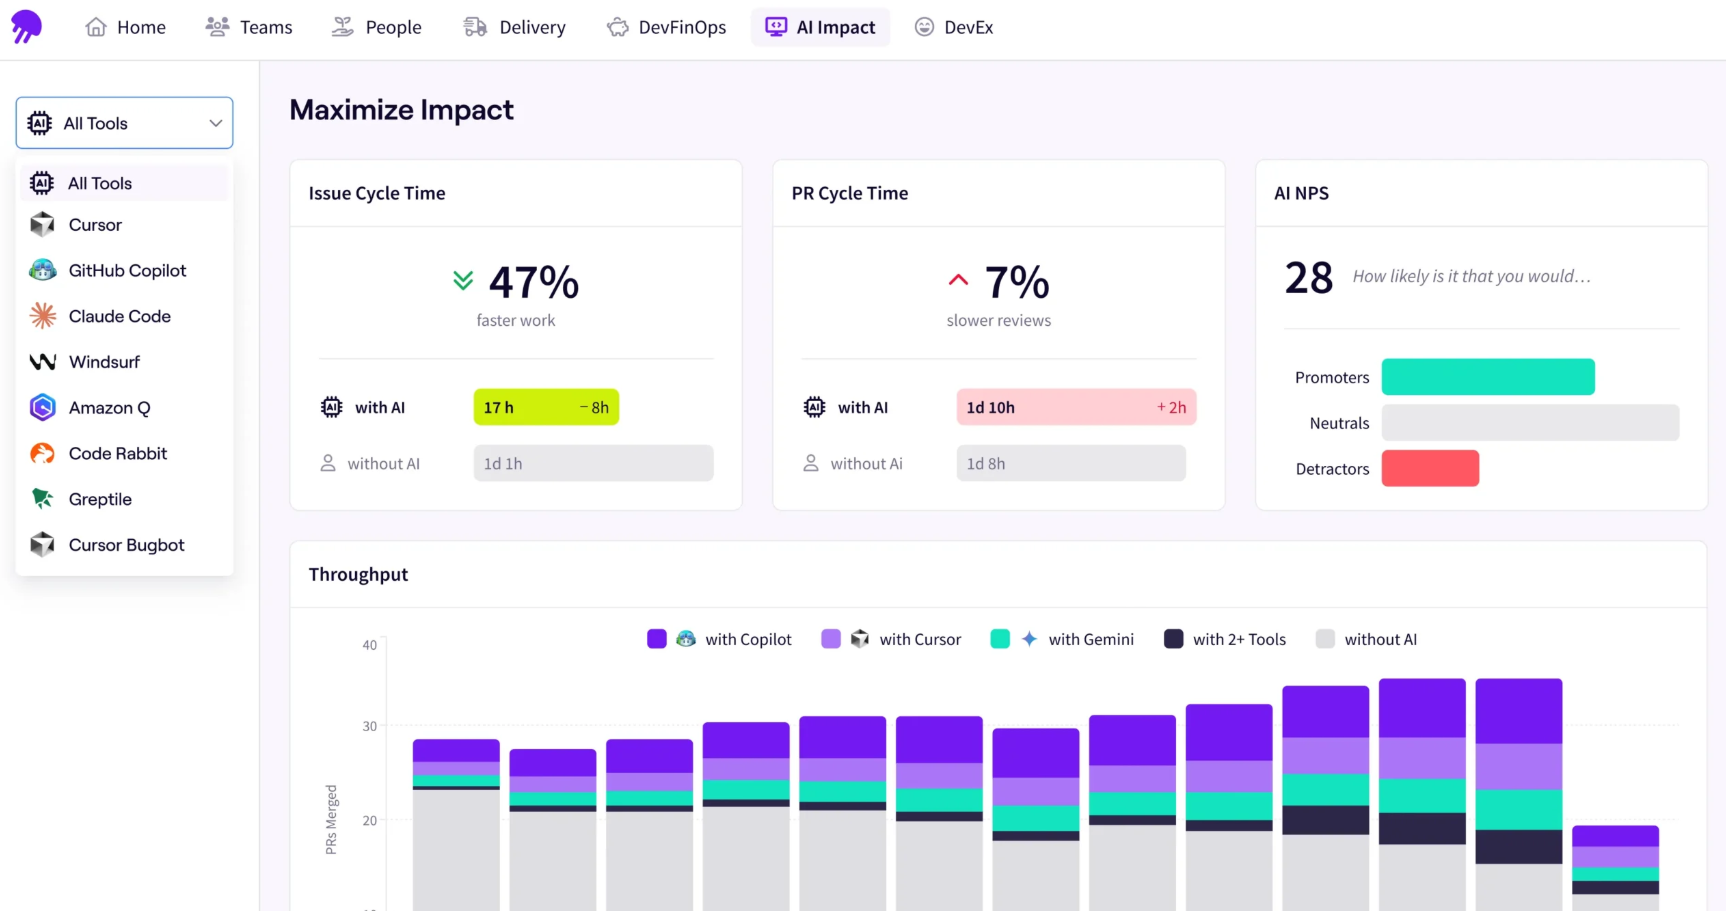Switch to the Teams tab
This screenshot has height=911, width=1726.
[249, 27]
